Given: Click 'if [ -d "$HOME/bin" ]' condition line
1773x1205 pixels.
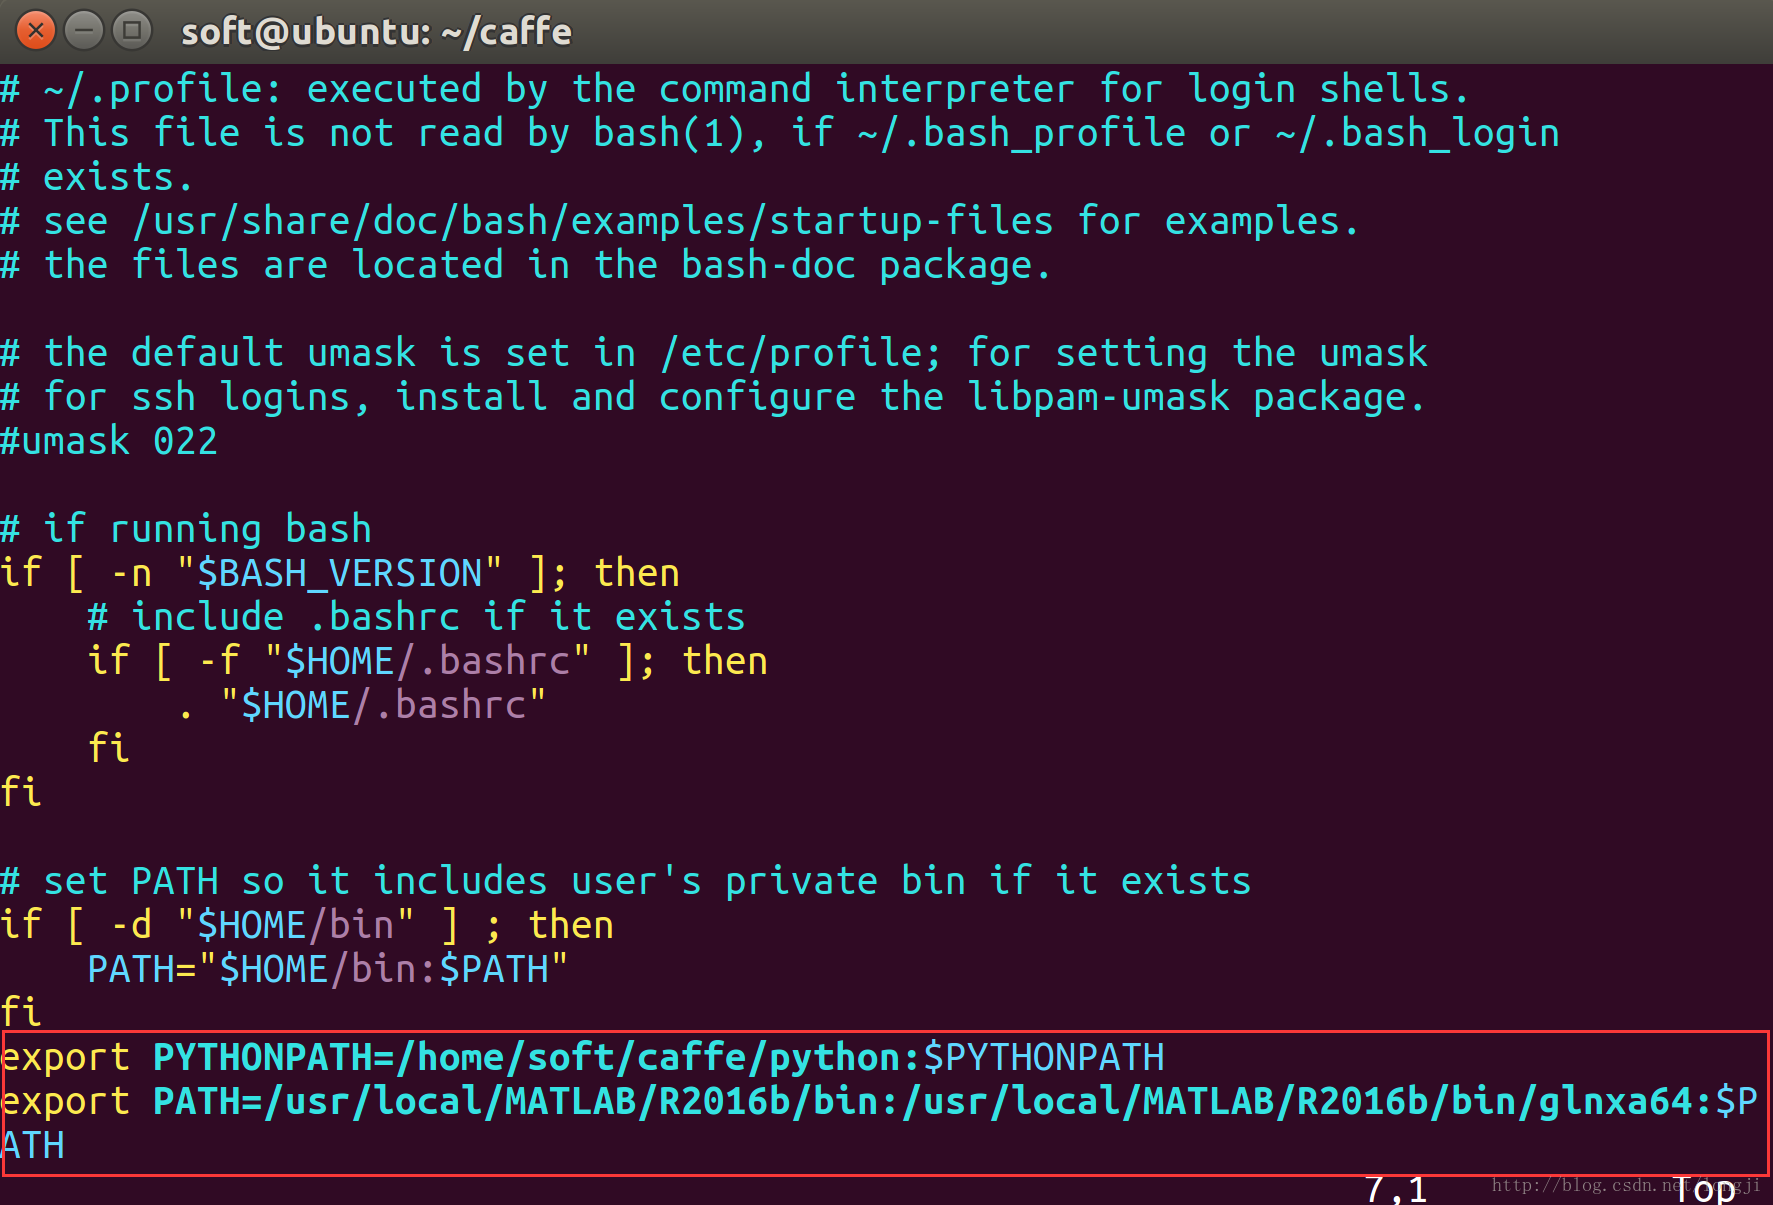Looking at the screenshot, I should [229, 925].
